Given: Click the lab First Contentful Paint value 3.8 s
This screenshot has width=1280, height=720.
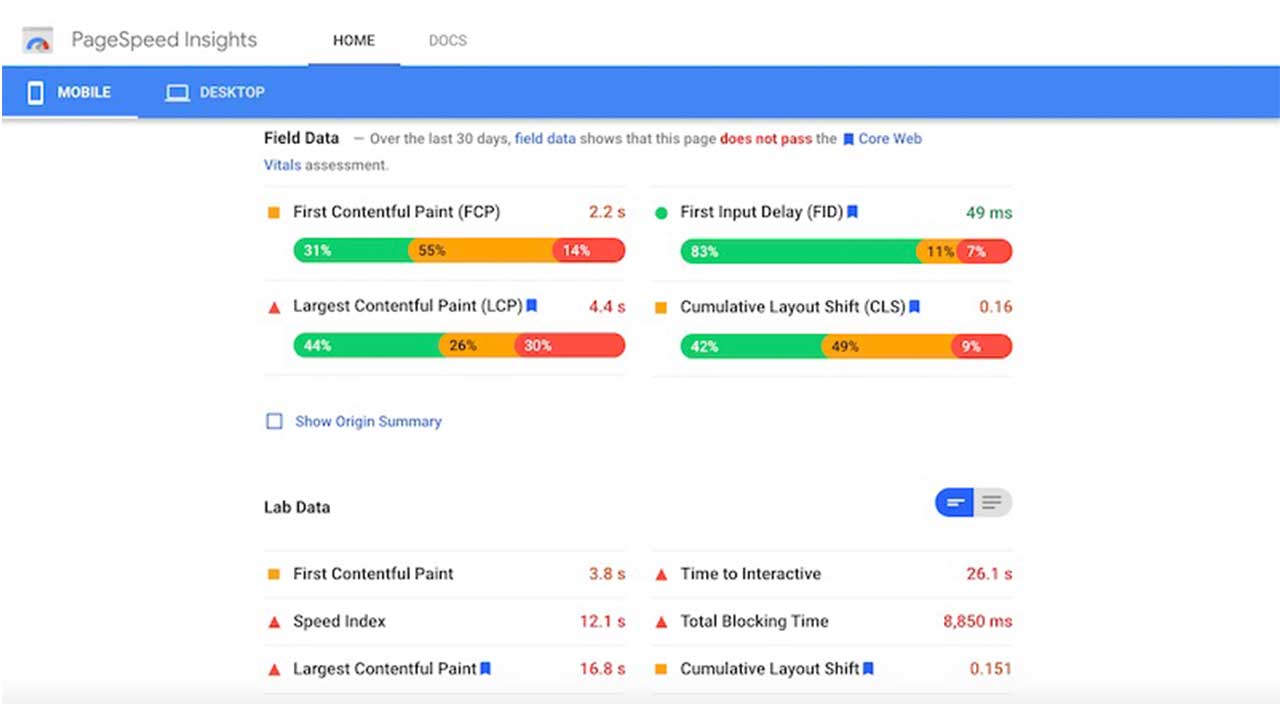Looking at the screenshot, I should coord(607,574).
